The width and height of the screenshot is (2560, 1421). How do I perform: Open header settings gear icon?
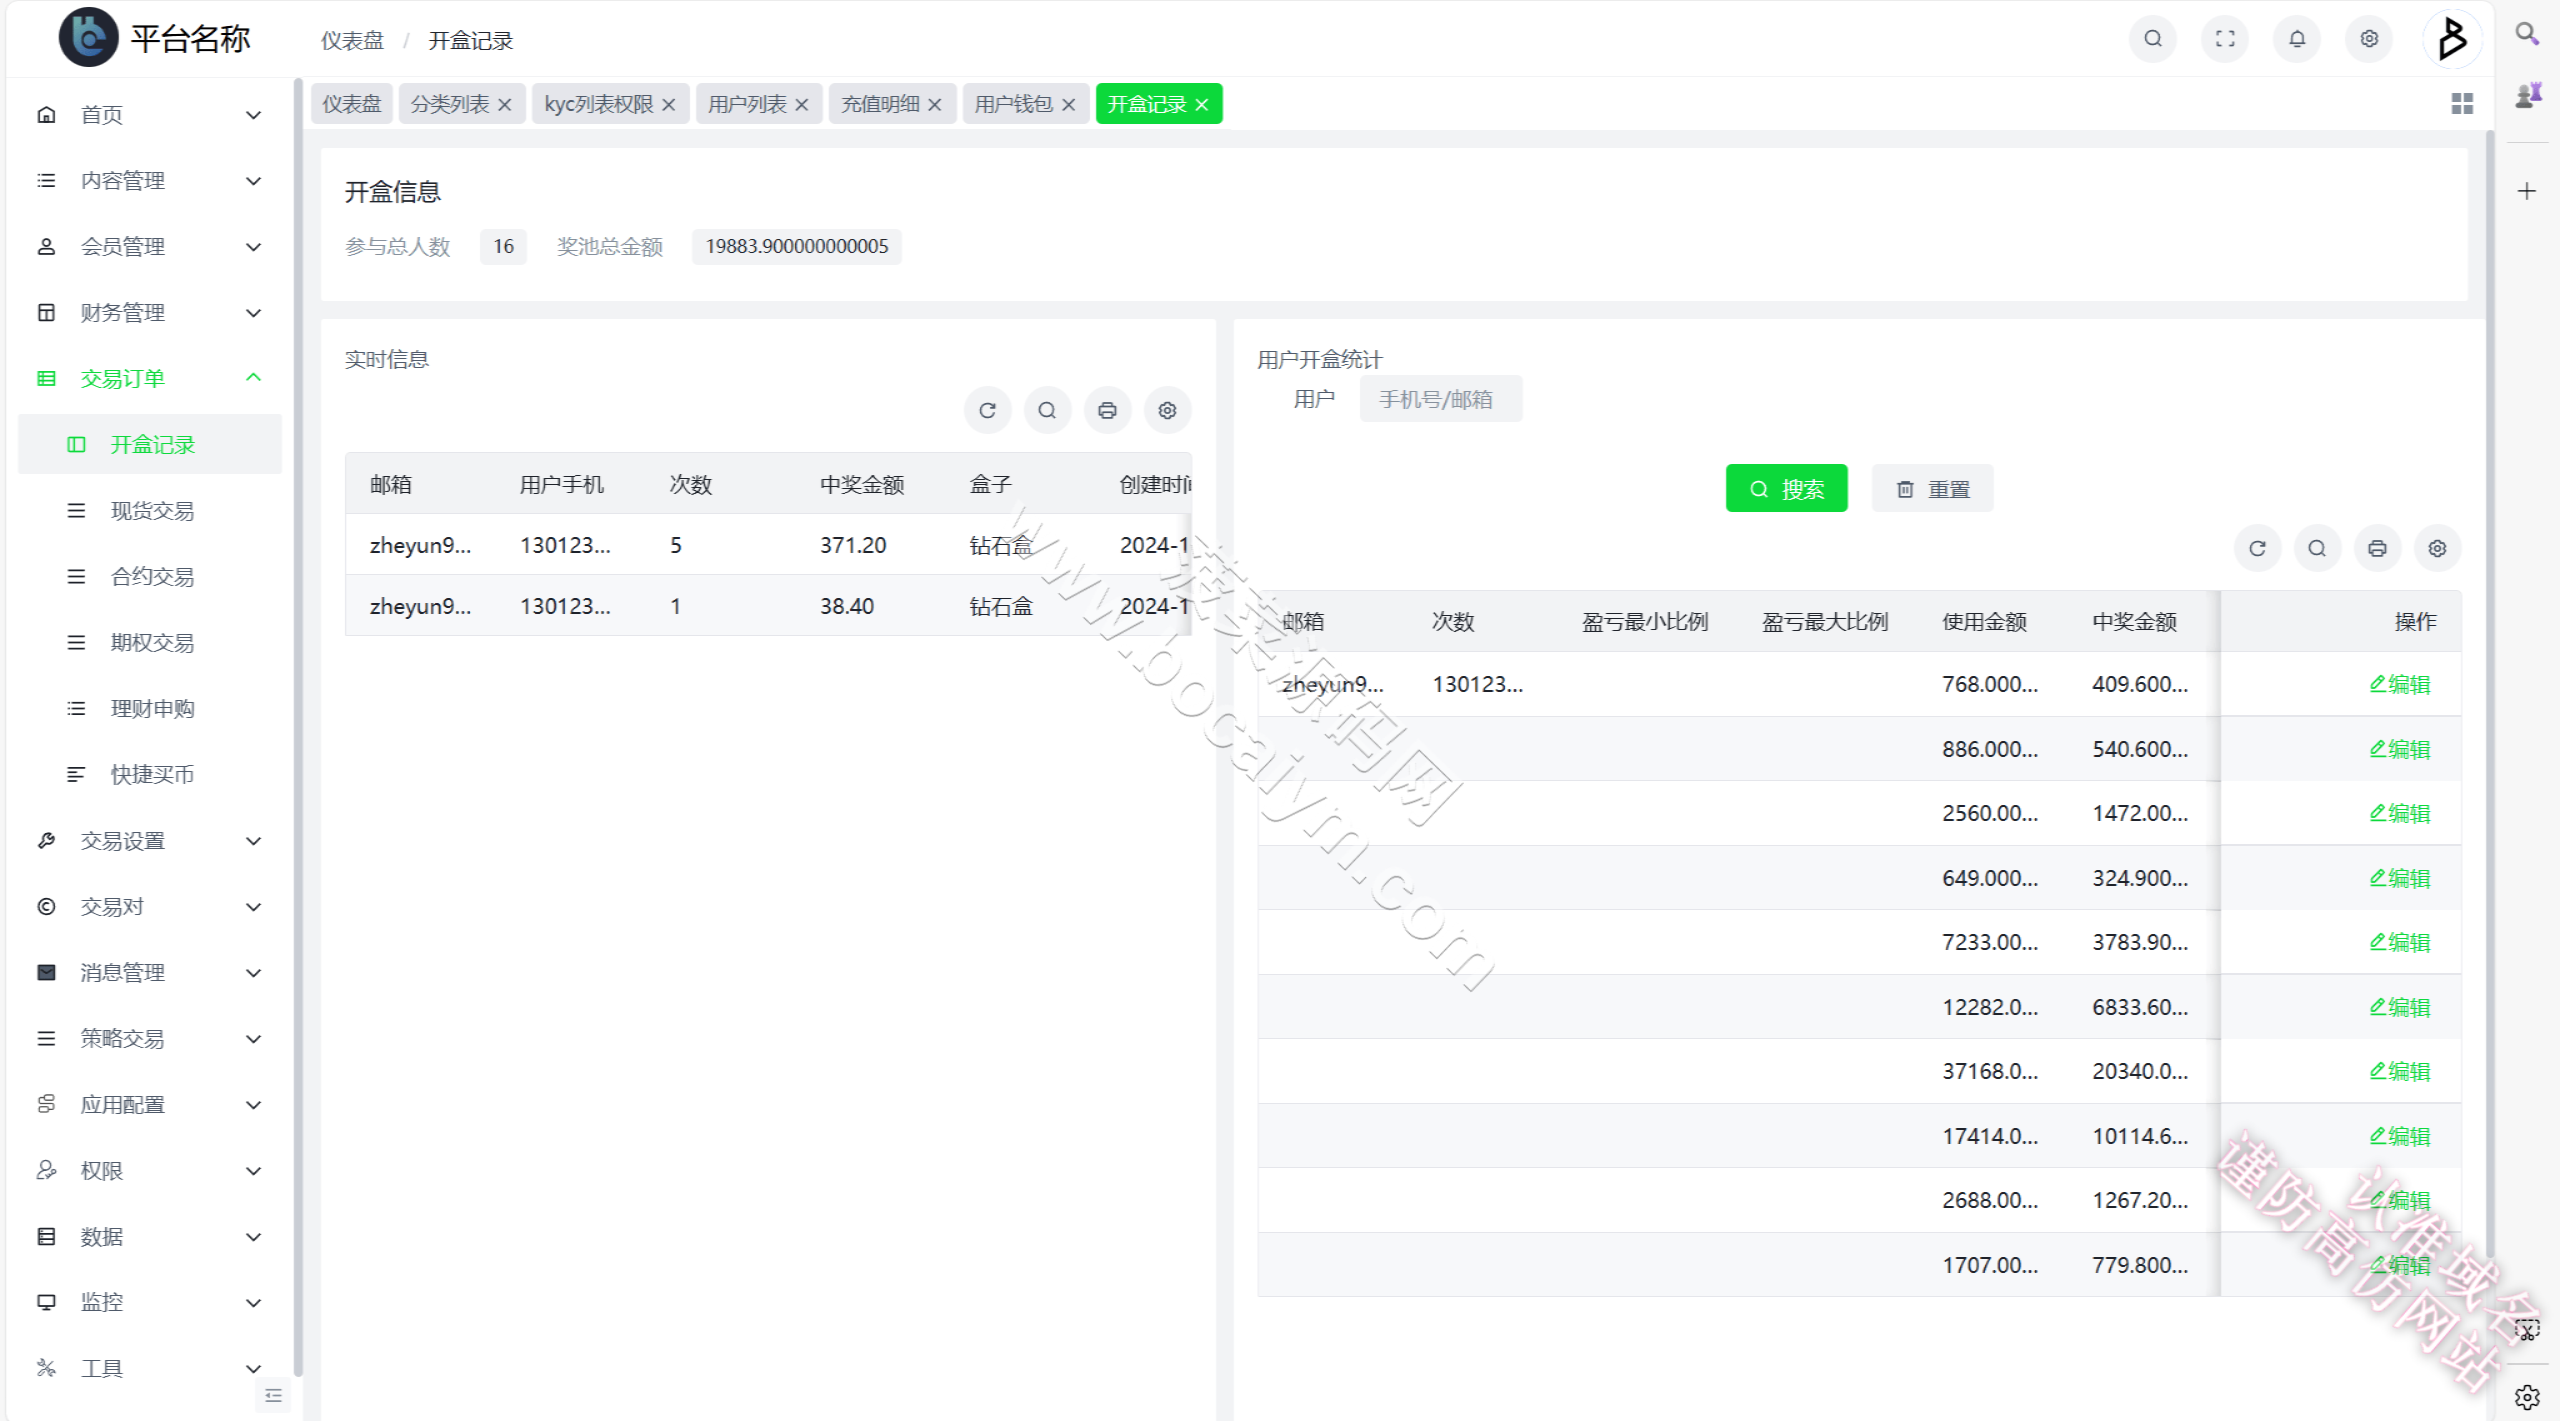2369,39
